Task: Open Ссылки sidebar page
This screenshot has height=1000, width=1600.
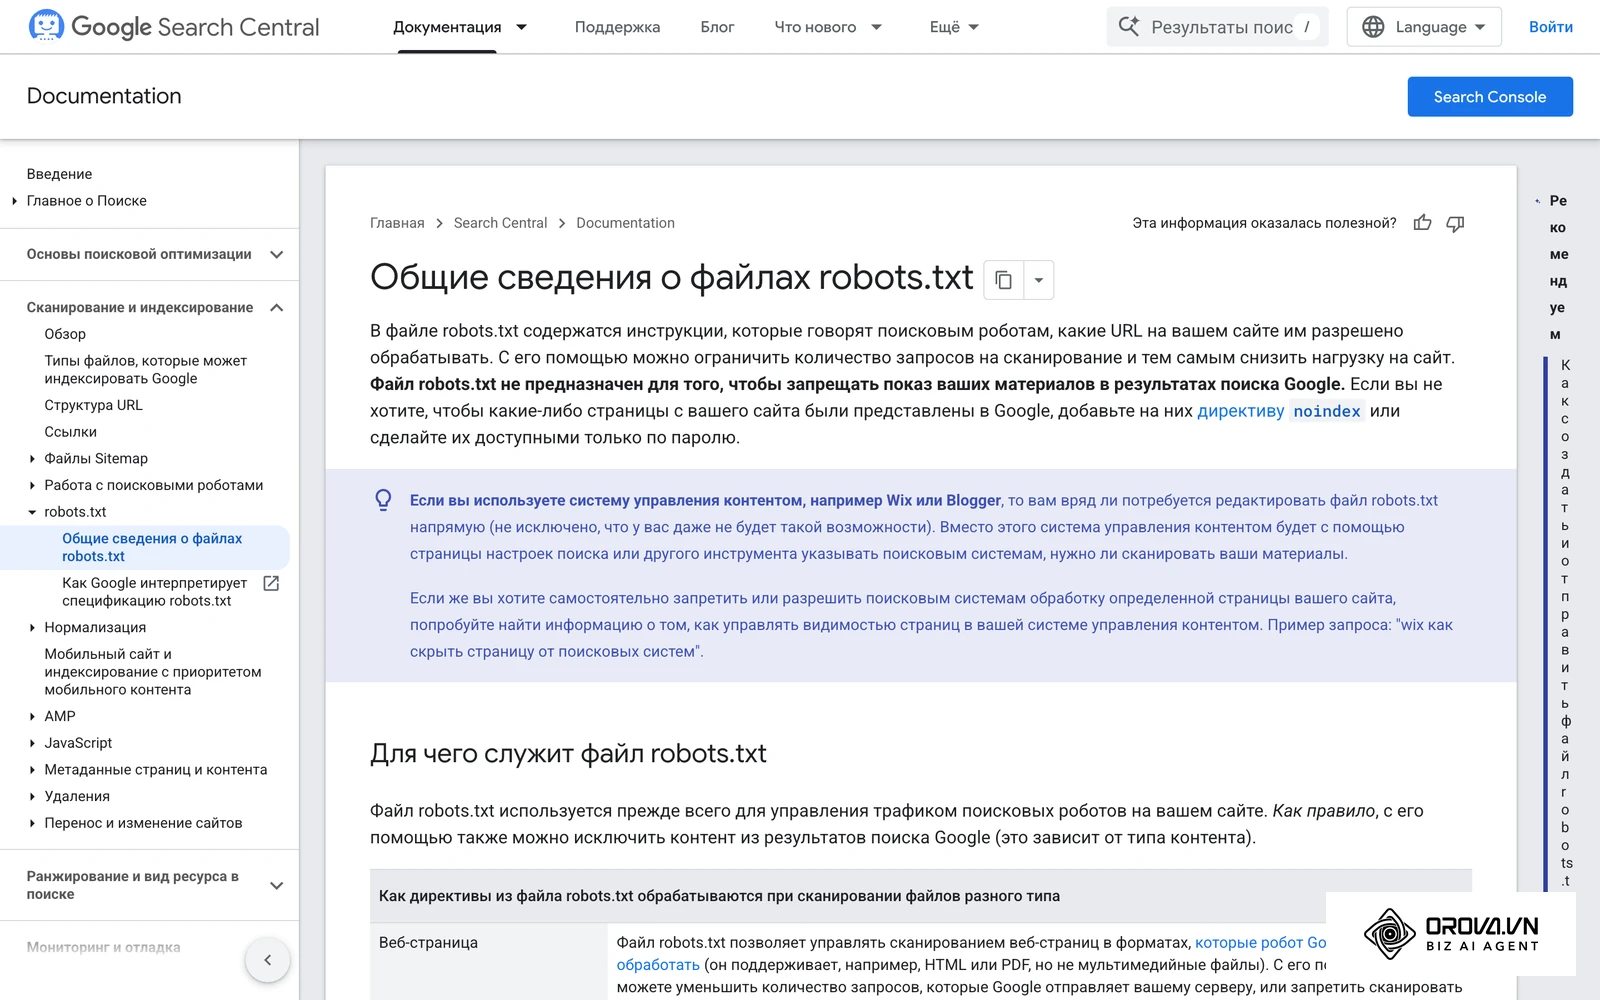Action: coord(70,432)
